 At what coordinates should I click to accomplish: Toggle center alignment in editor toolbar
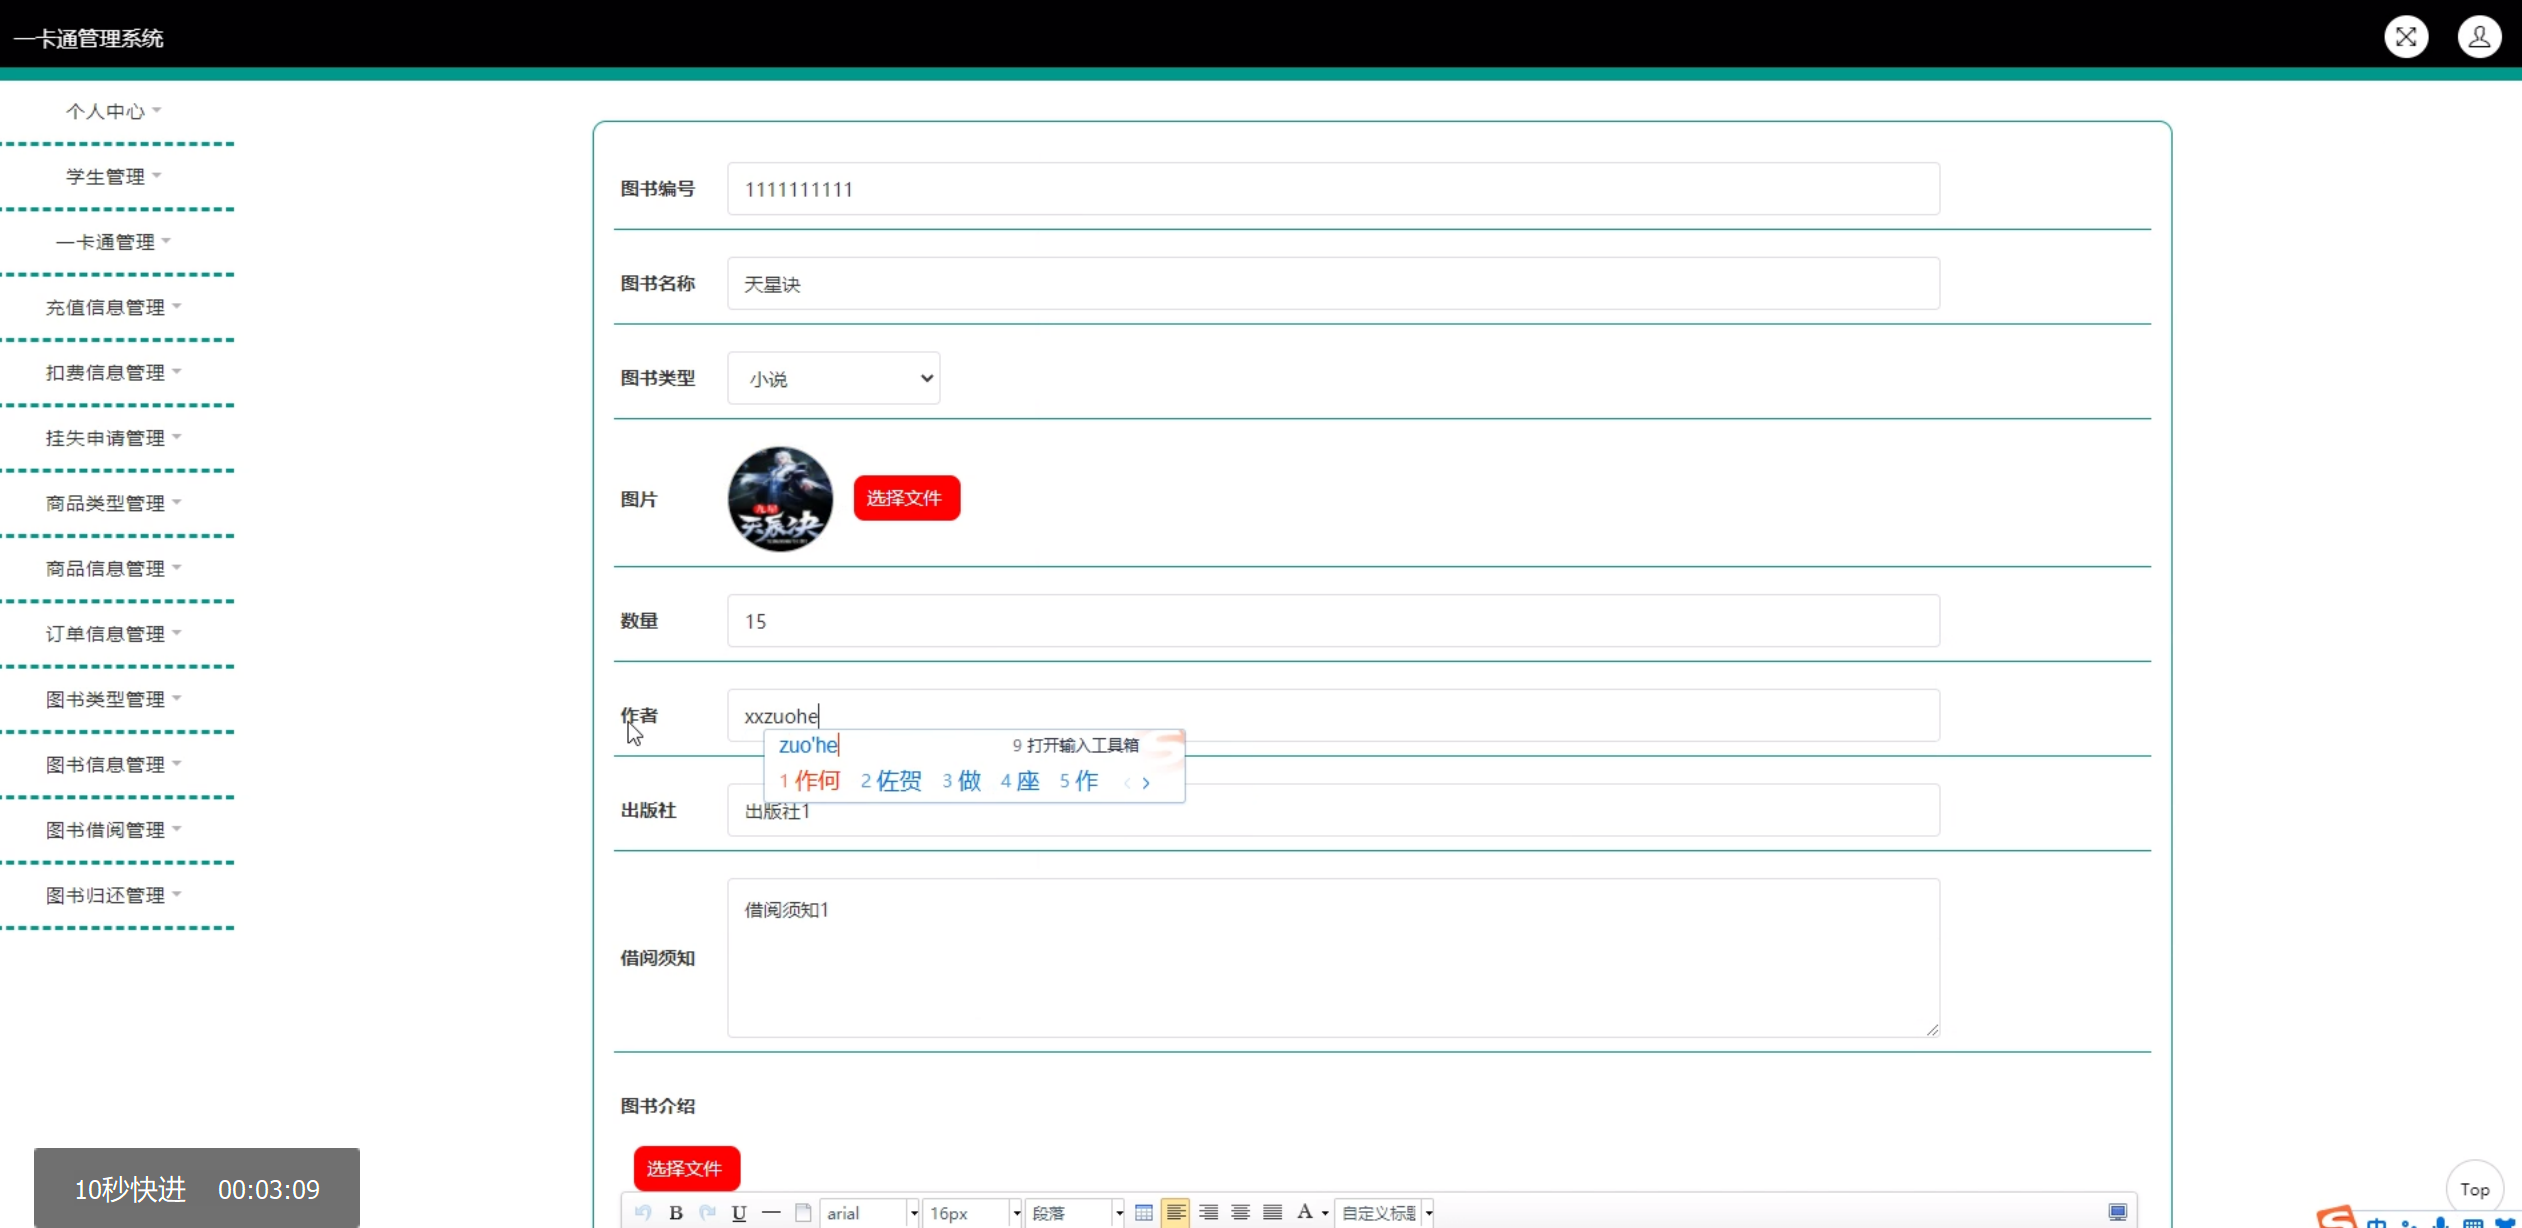[x=1240, y=1213]
